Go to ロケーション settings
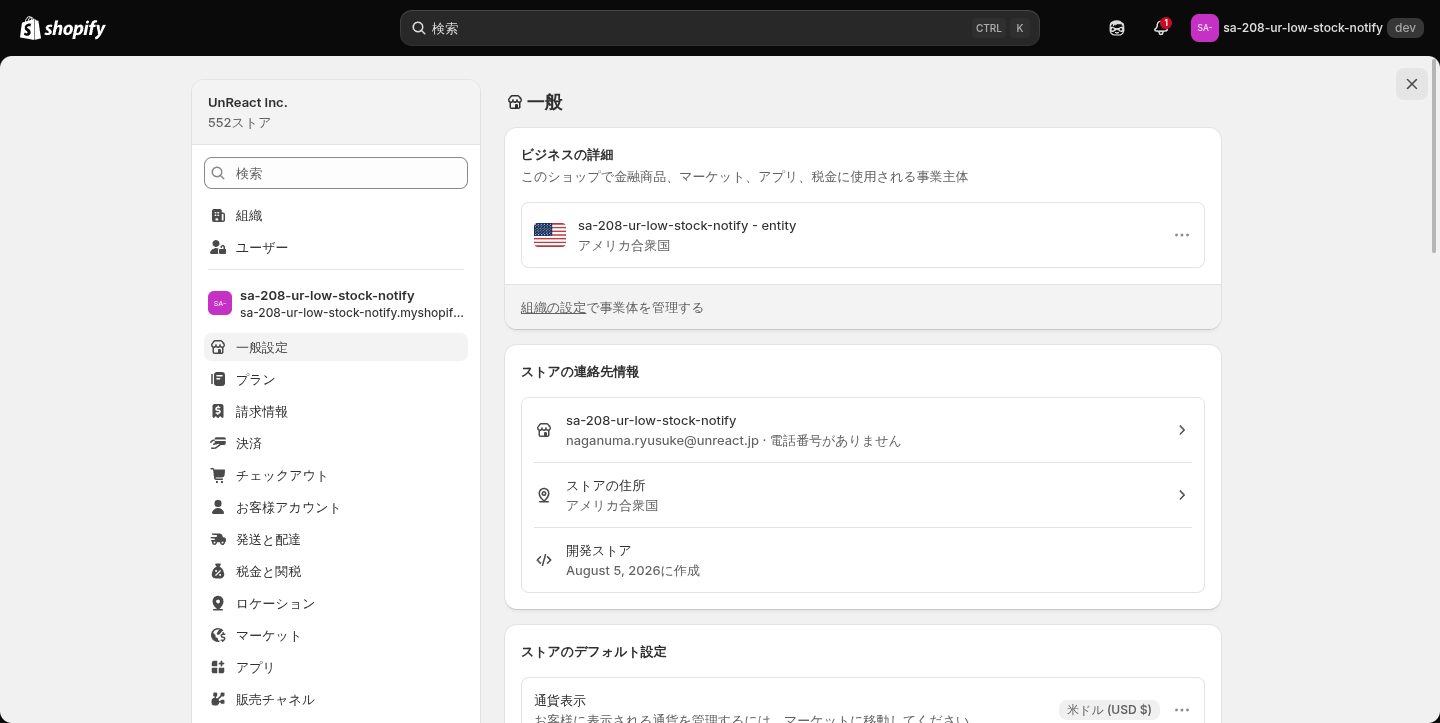 pos(336,604)
